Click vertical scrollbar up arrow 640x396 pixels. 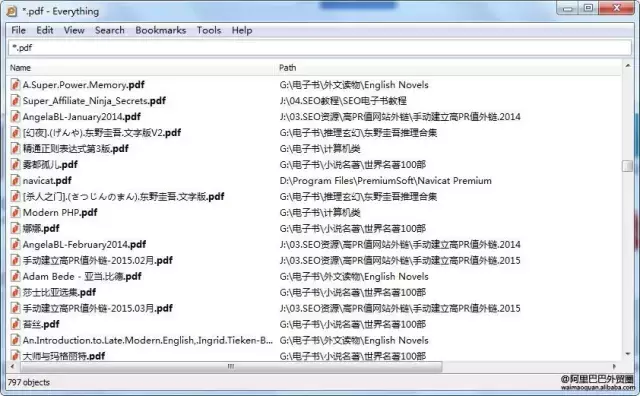pos(627,65)
